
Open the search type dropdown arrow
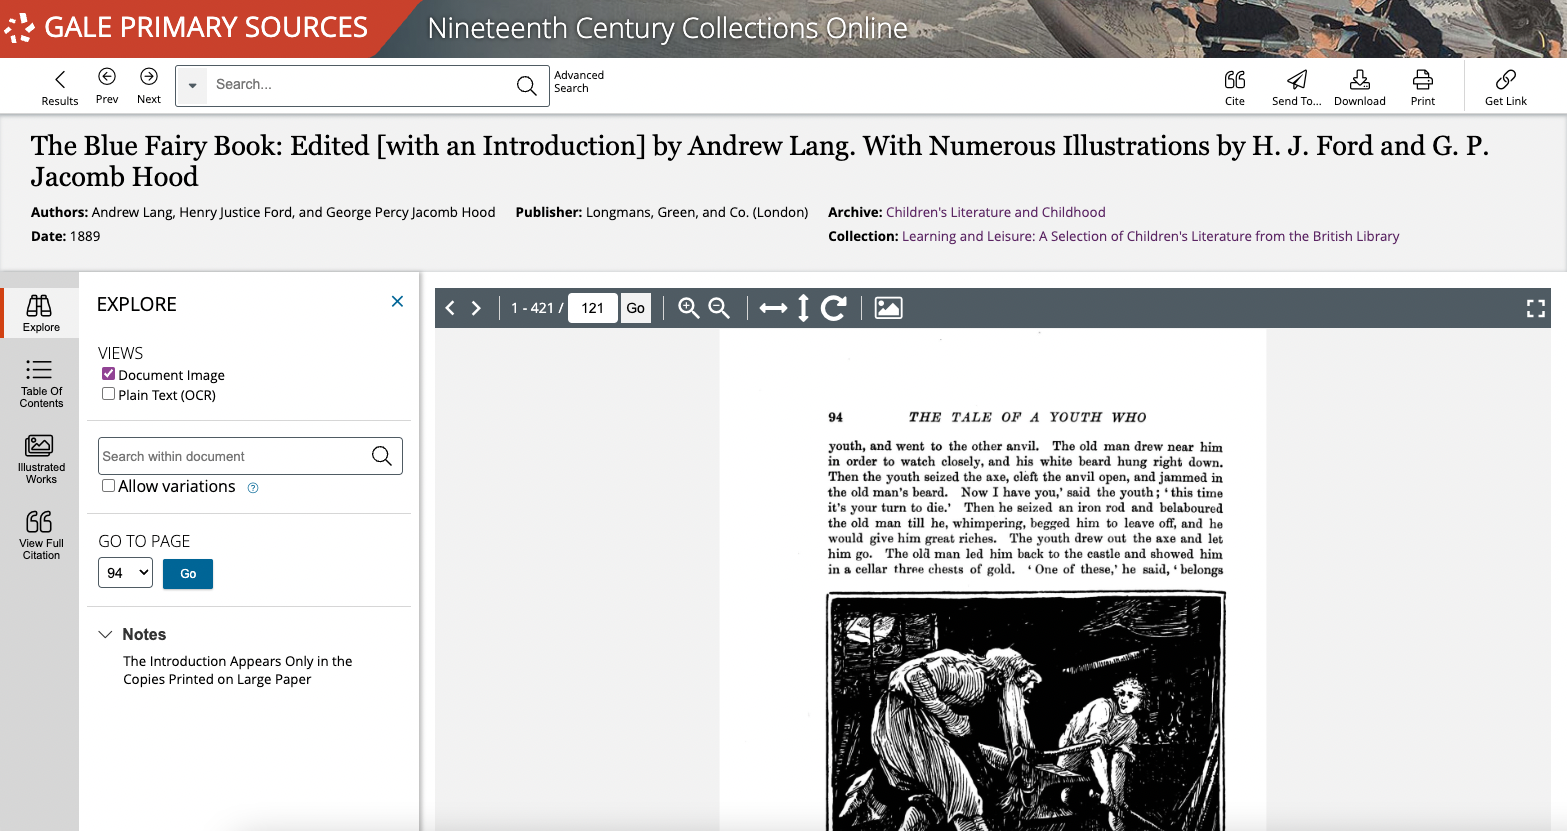[x=192, y=86]
